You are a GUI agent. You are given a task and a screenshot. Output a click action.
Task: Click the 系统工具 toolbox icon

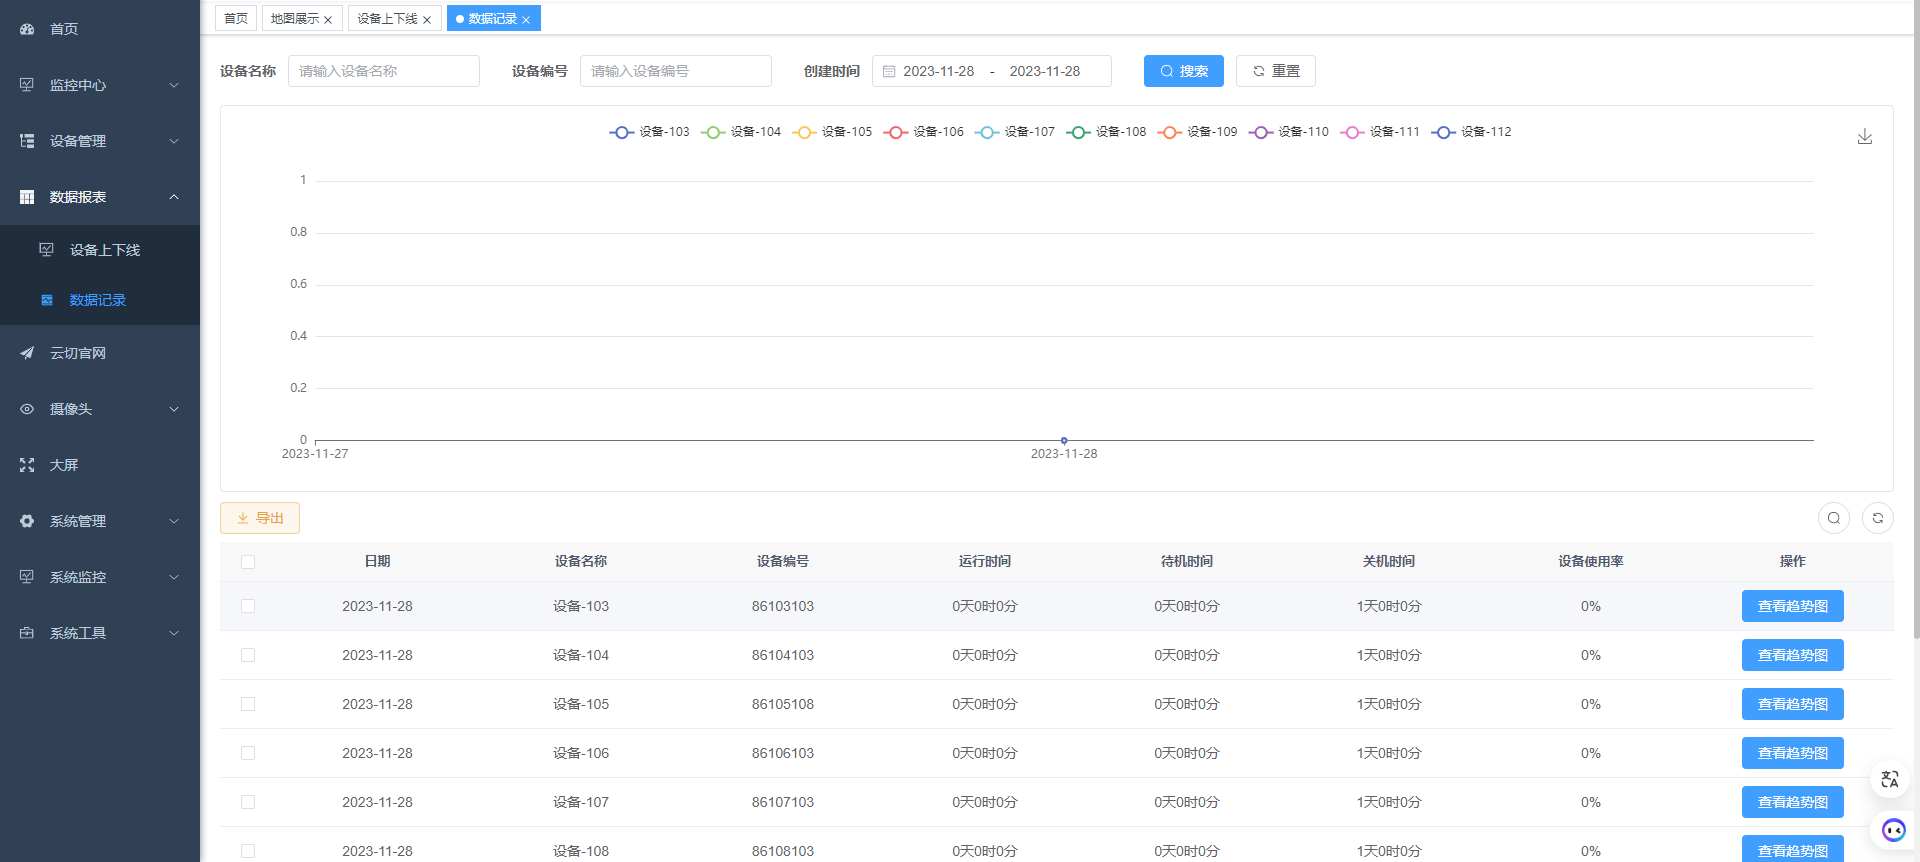click(x=27, y=633)
